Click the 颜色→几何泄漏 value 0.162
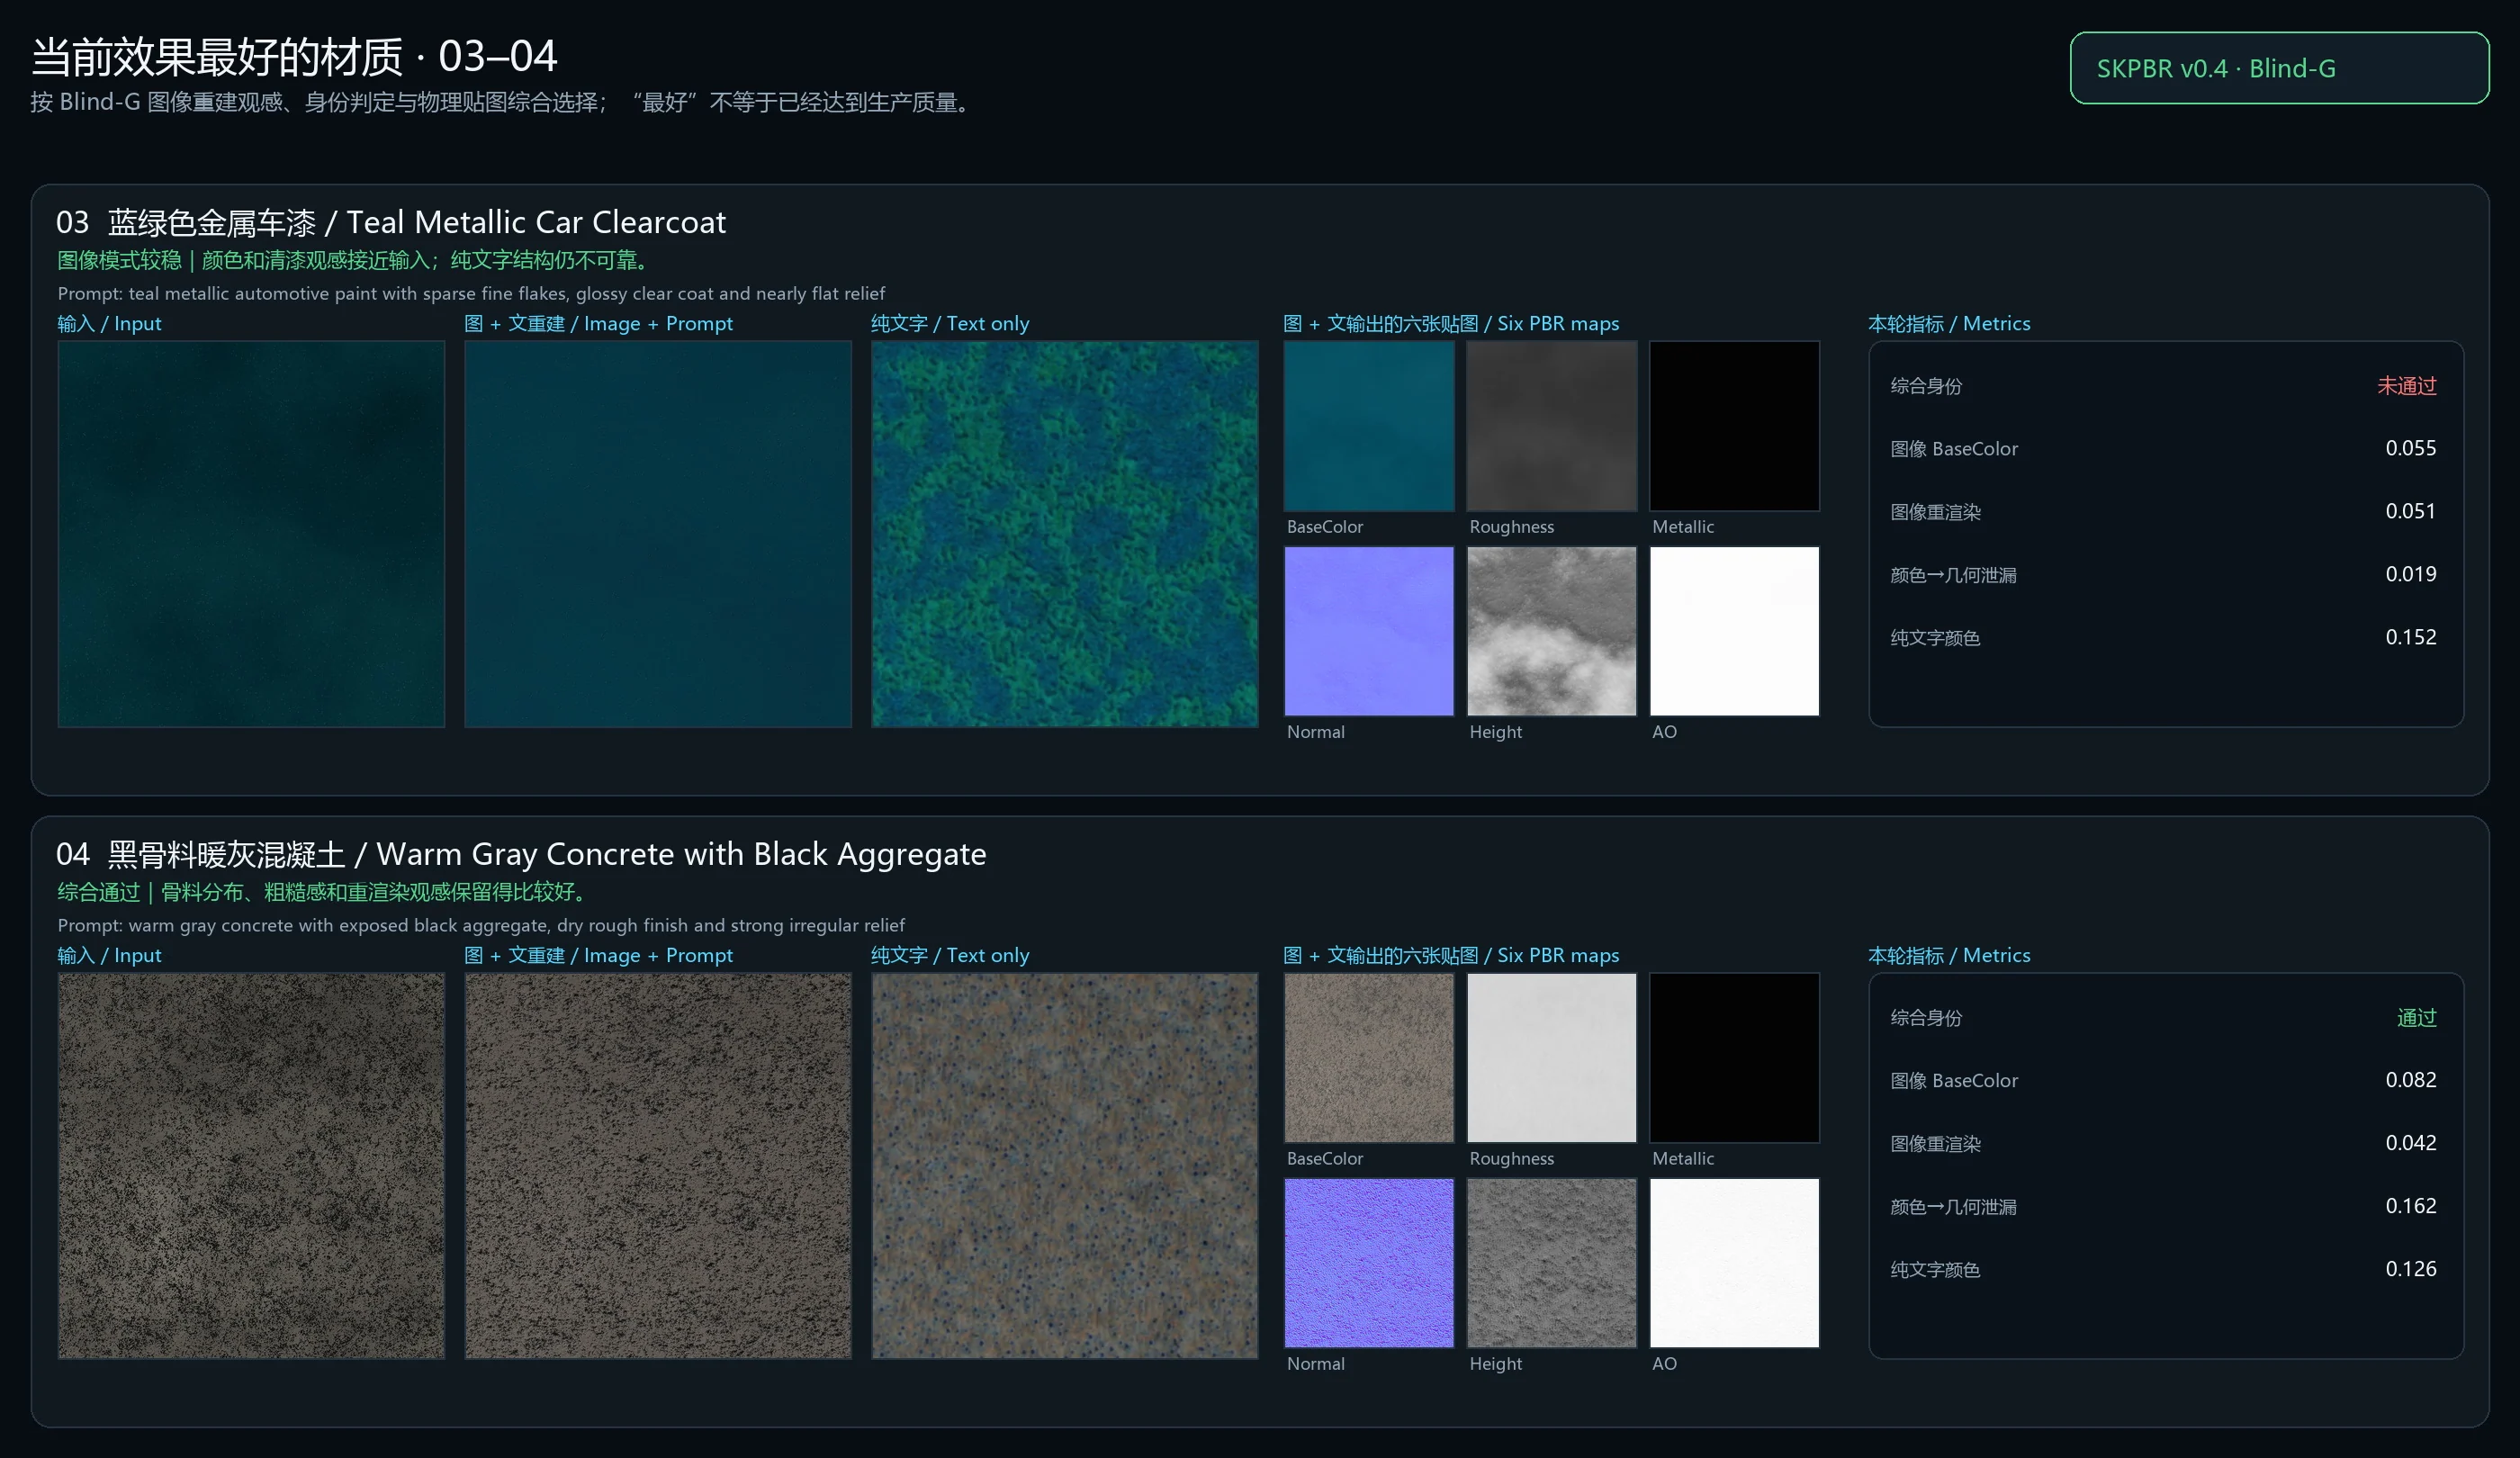Screen dimensions: 2520x1458 2411,1206
